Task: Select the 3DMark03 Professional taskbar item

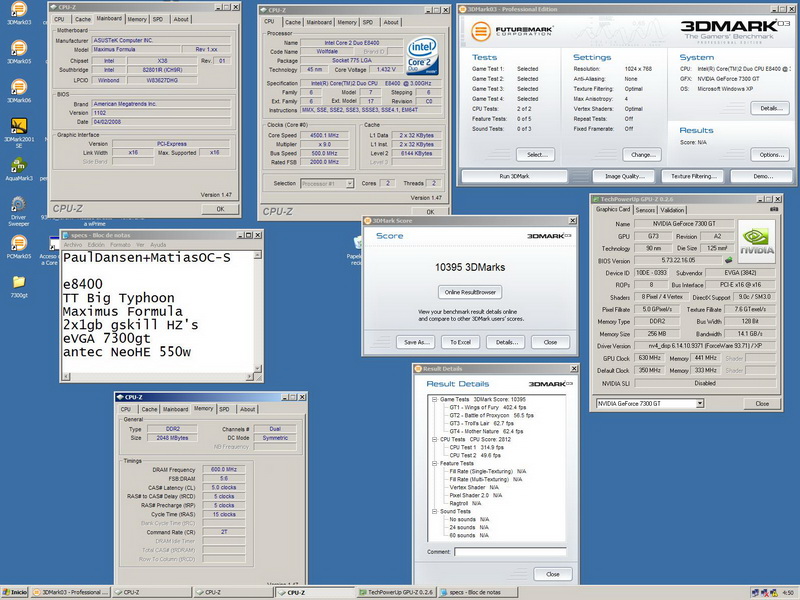Action: [71, 592]
